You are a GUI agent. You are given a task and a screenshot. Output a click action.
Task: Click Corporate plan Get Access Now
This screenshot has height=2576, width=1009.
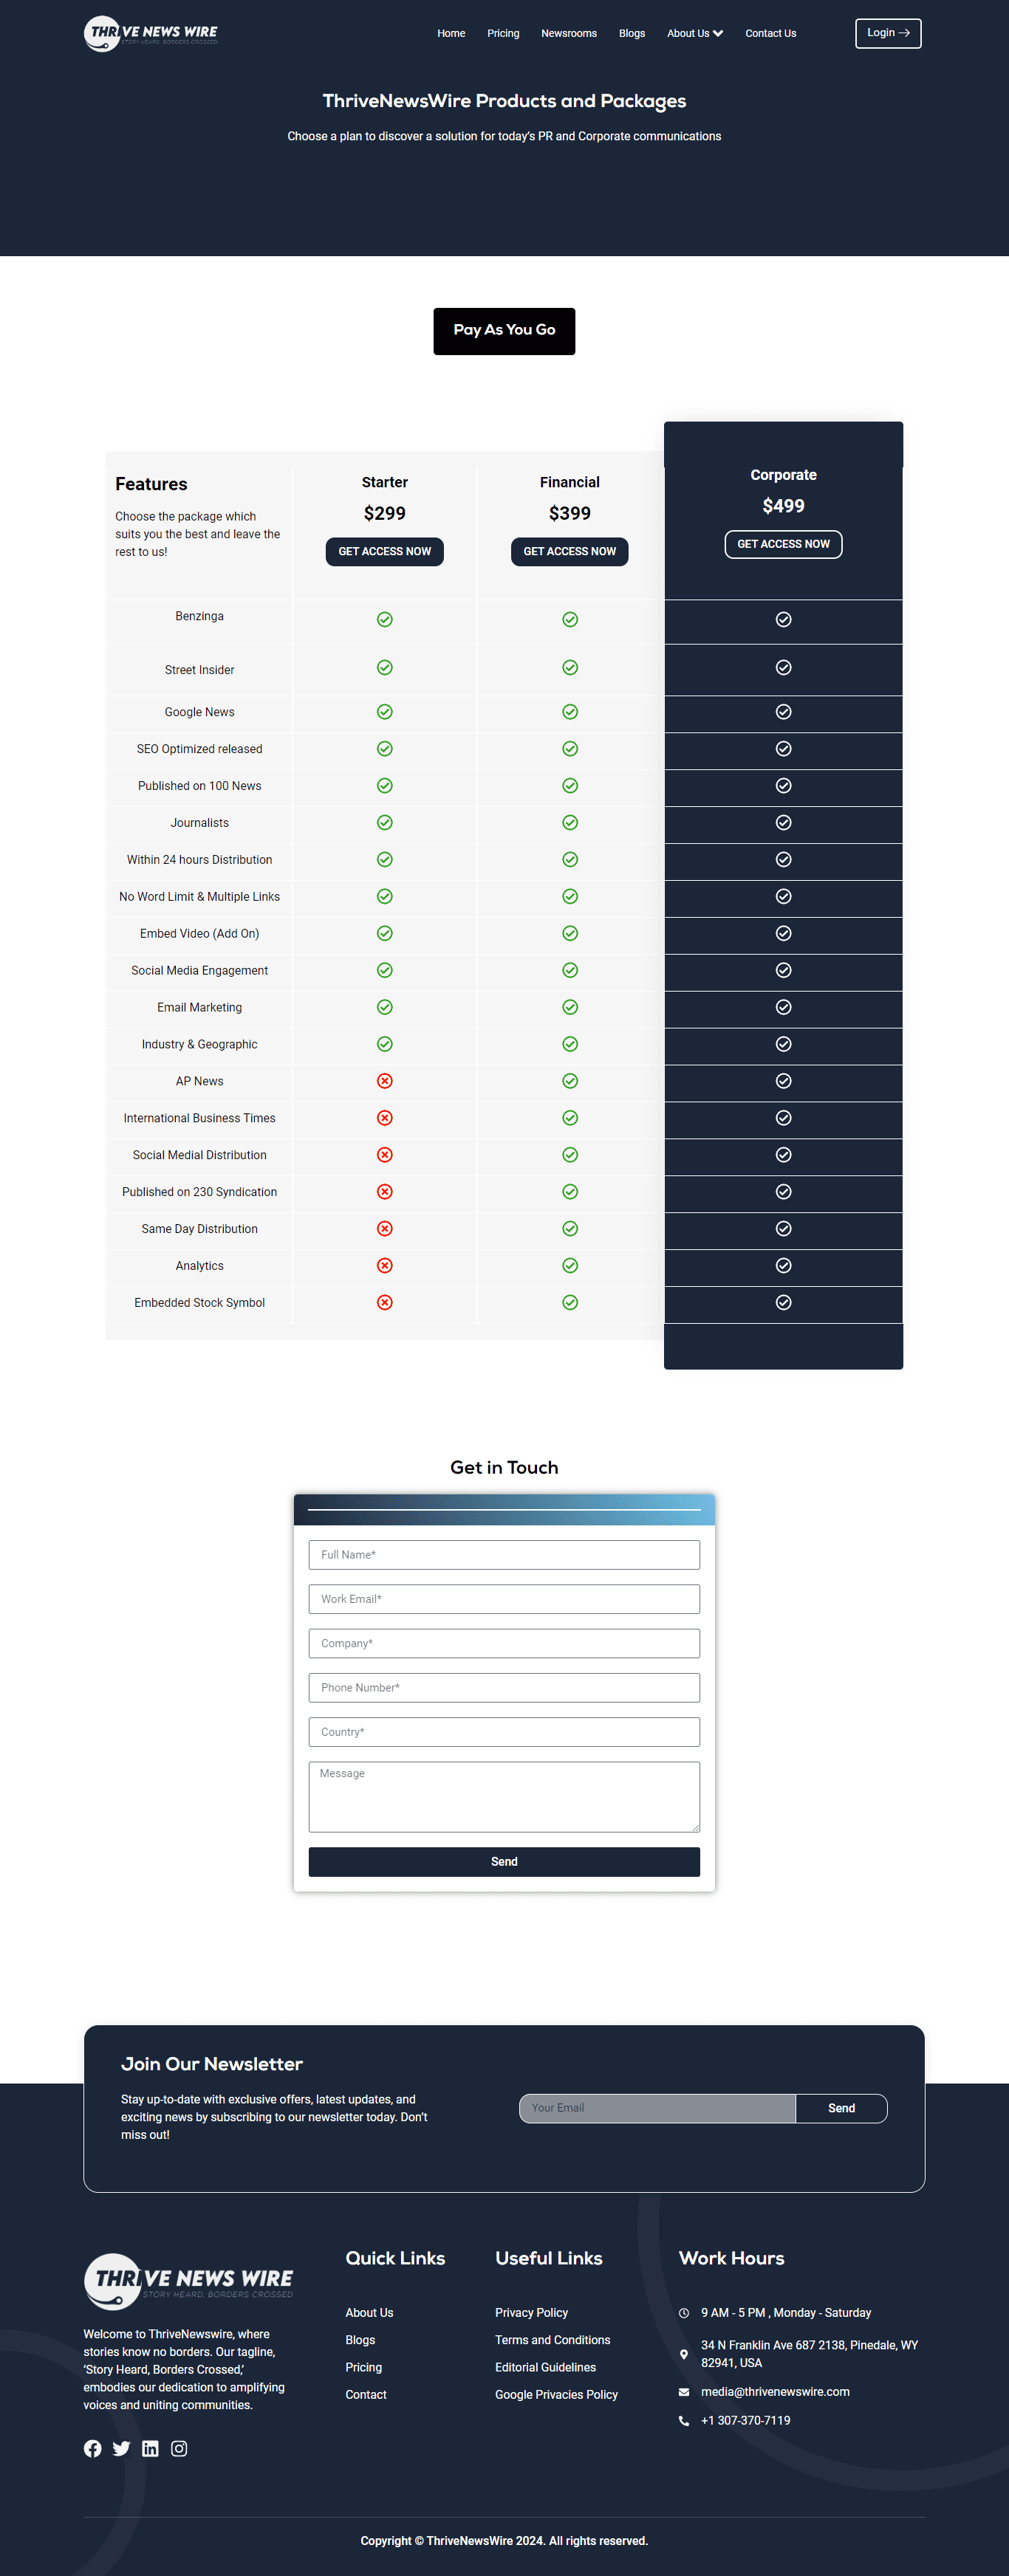(784, 544)
